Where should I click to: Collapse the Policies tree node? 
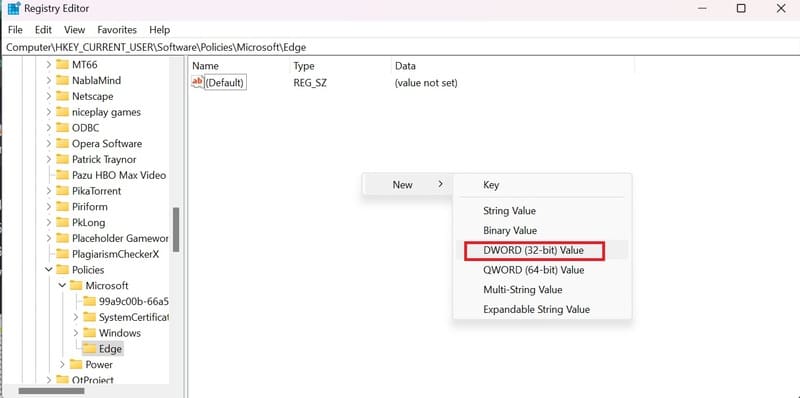click(48, 270)
